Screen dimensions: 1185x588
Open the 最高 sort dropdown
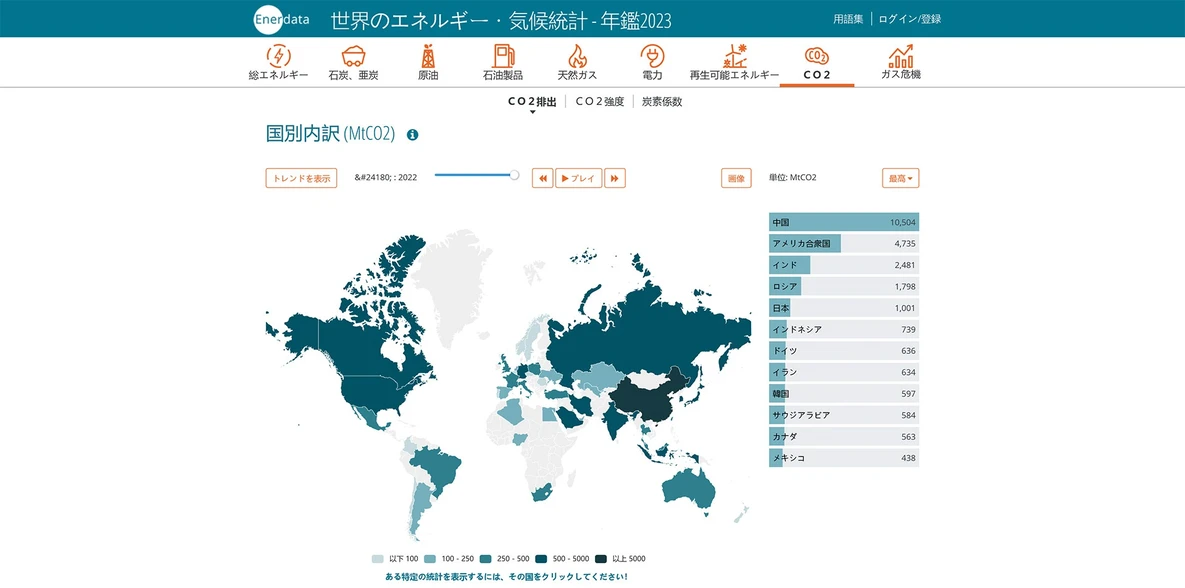900,178
